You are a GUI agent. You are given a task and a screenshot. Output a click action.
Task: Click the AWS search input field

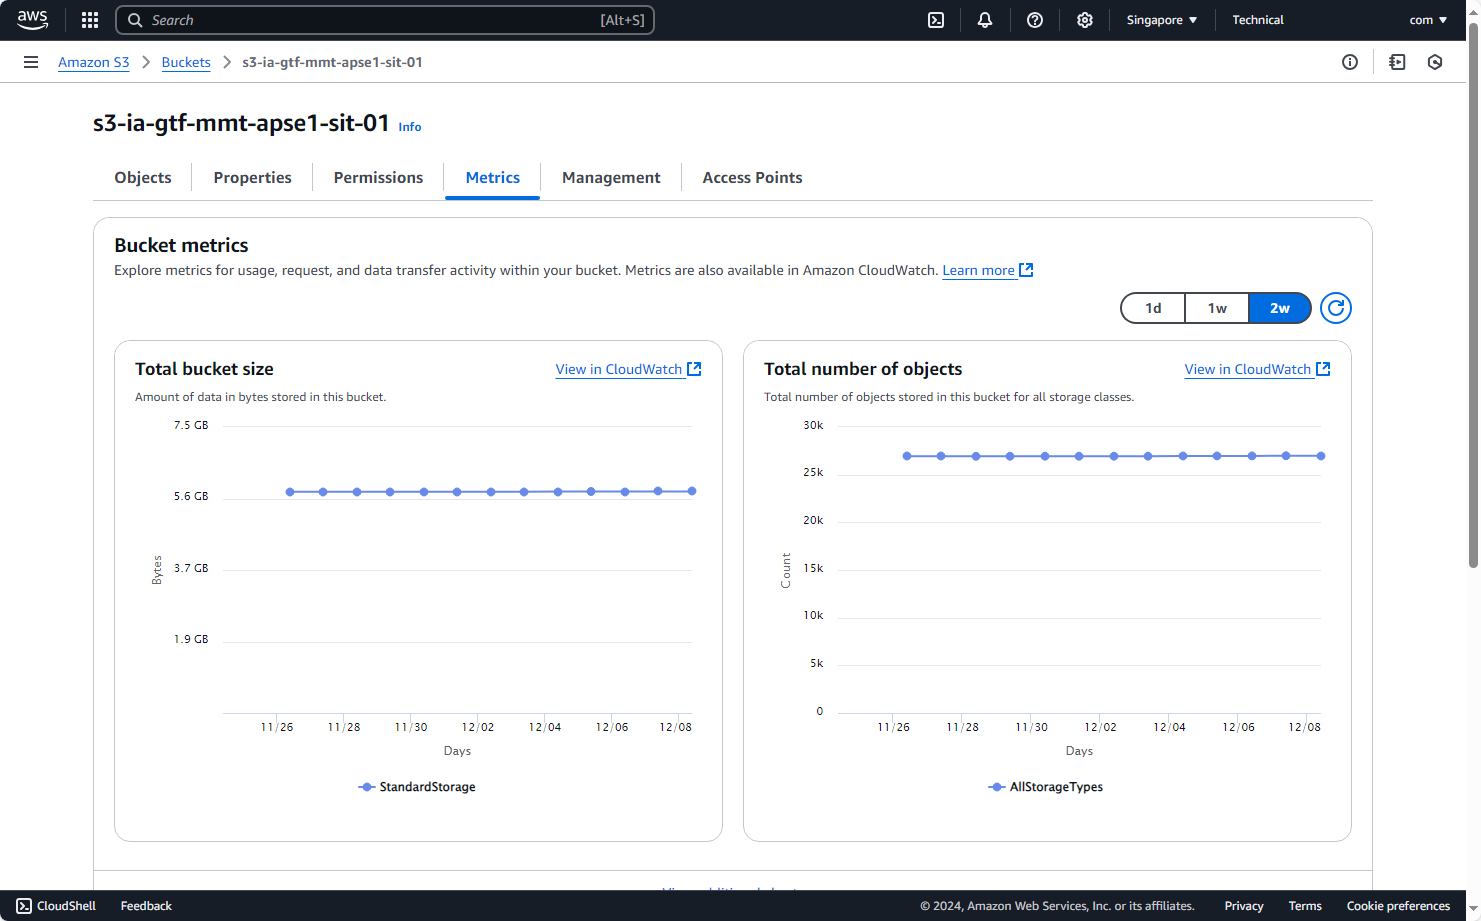(x=385, y=20)
